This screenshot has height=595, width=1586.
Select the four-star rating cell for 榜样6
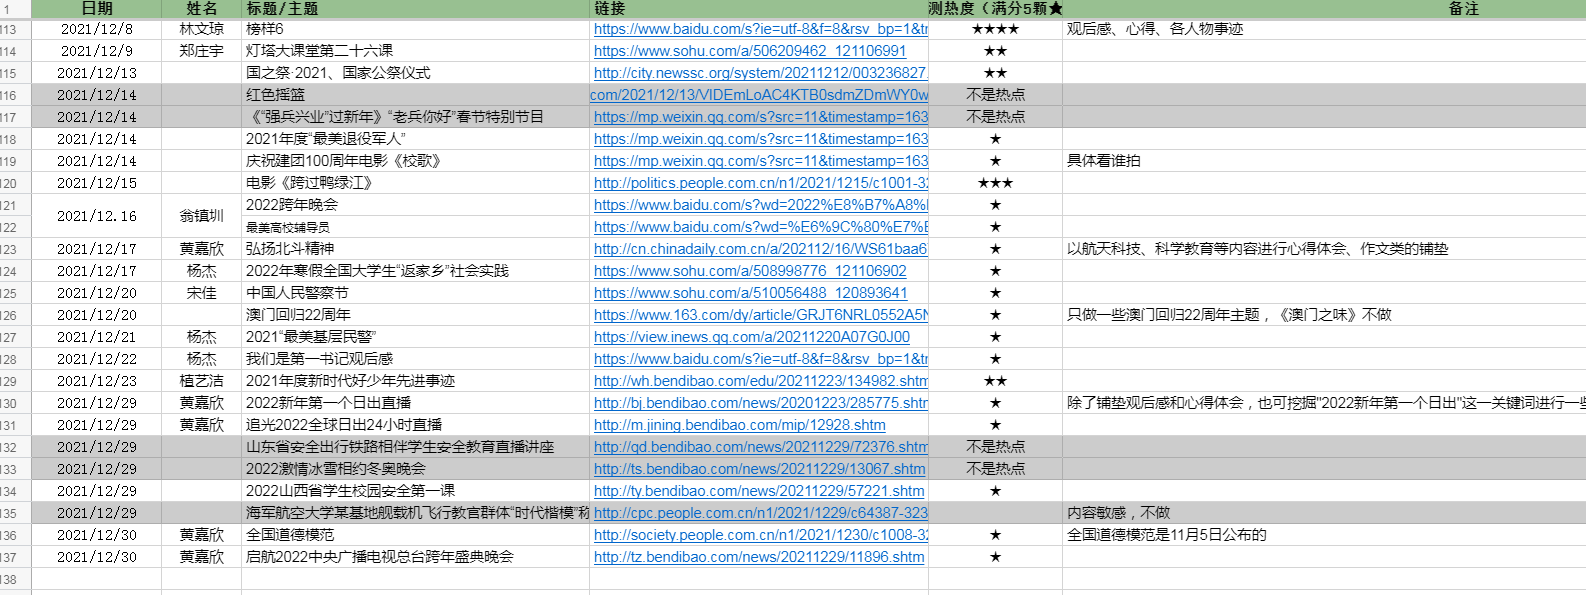pyautogui.click(x=995, y=29)
